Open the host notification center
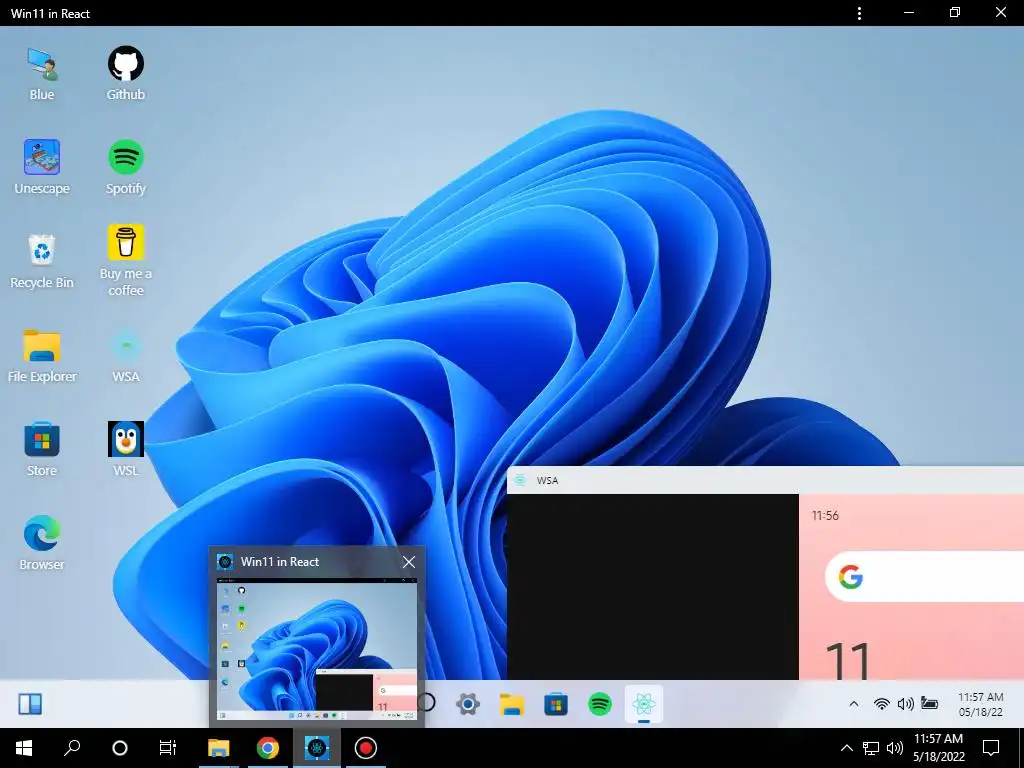 [991, 748]
